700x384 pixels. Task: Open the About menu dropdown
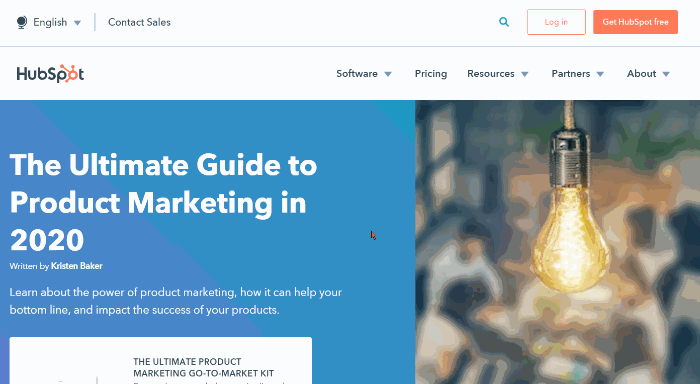click(648, 74)
